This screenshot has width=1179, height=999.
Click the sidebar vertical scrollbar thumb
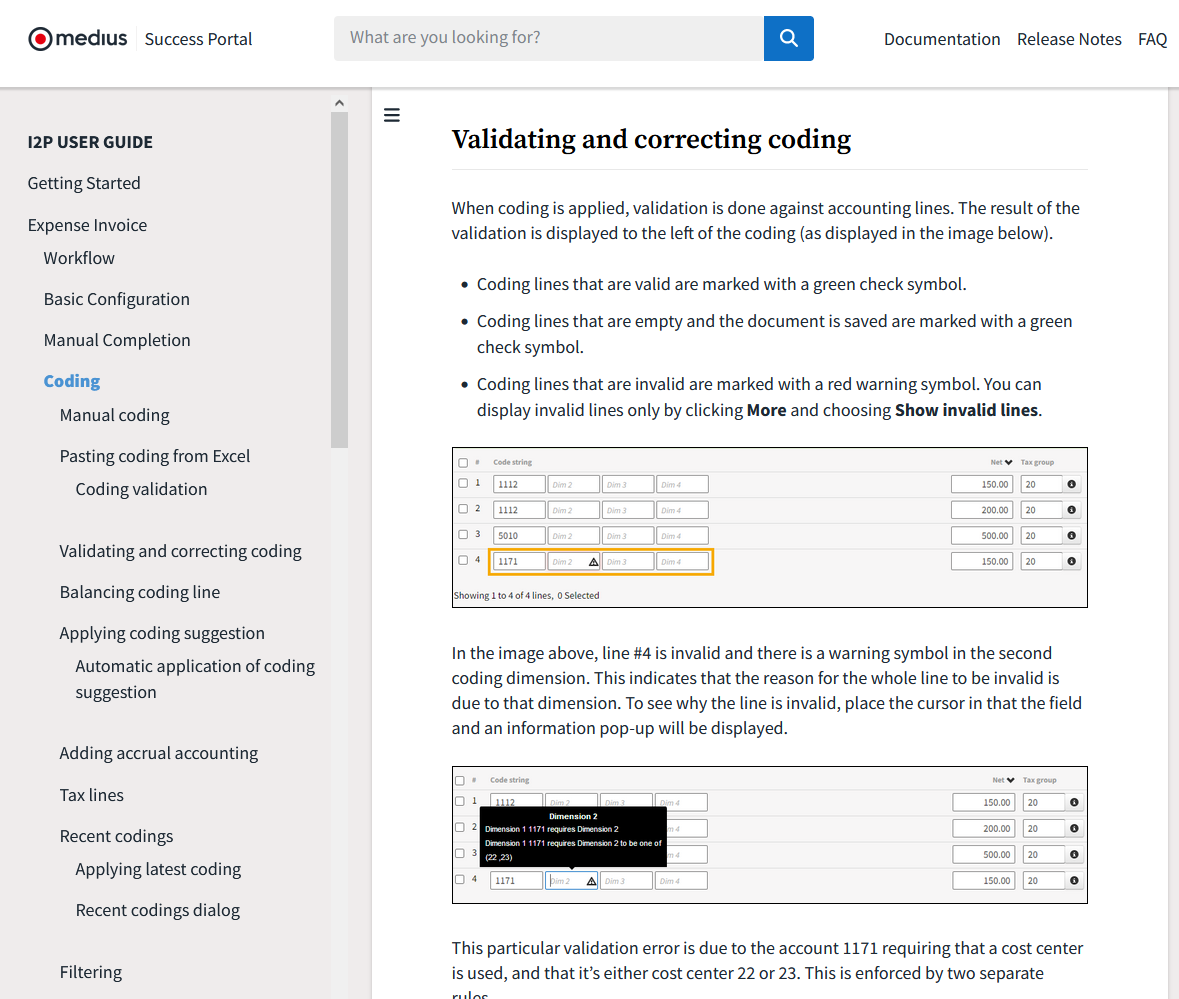tap(339, 280)
